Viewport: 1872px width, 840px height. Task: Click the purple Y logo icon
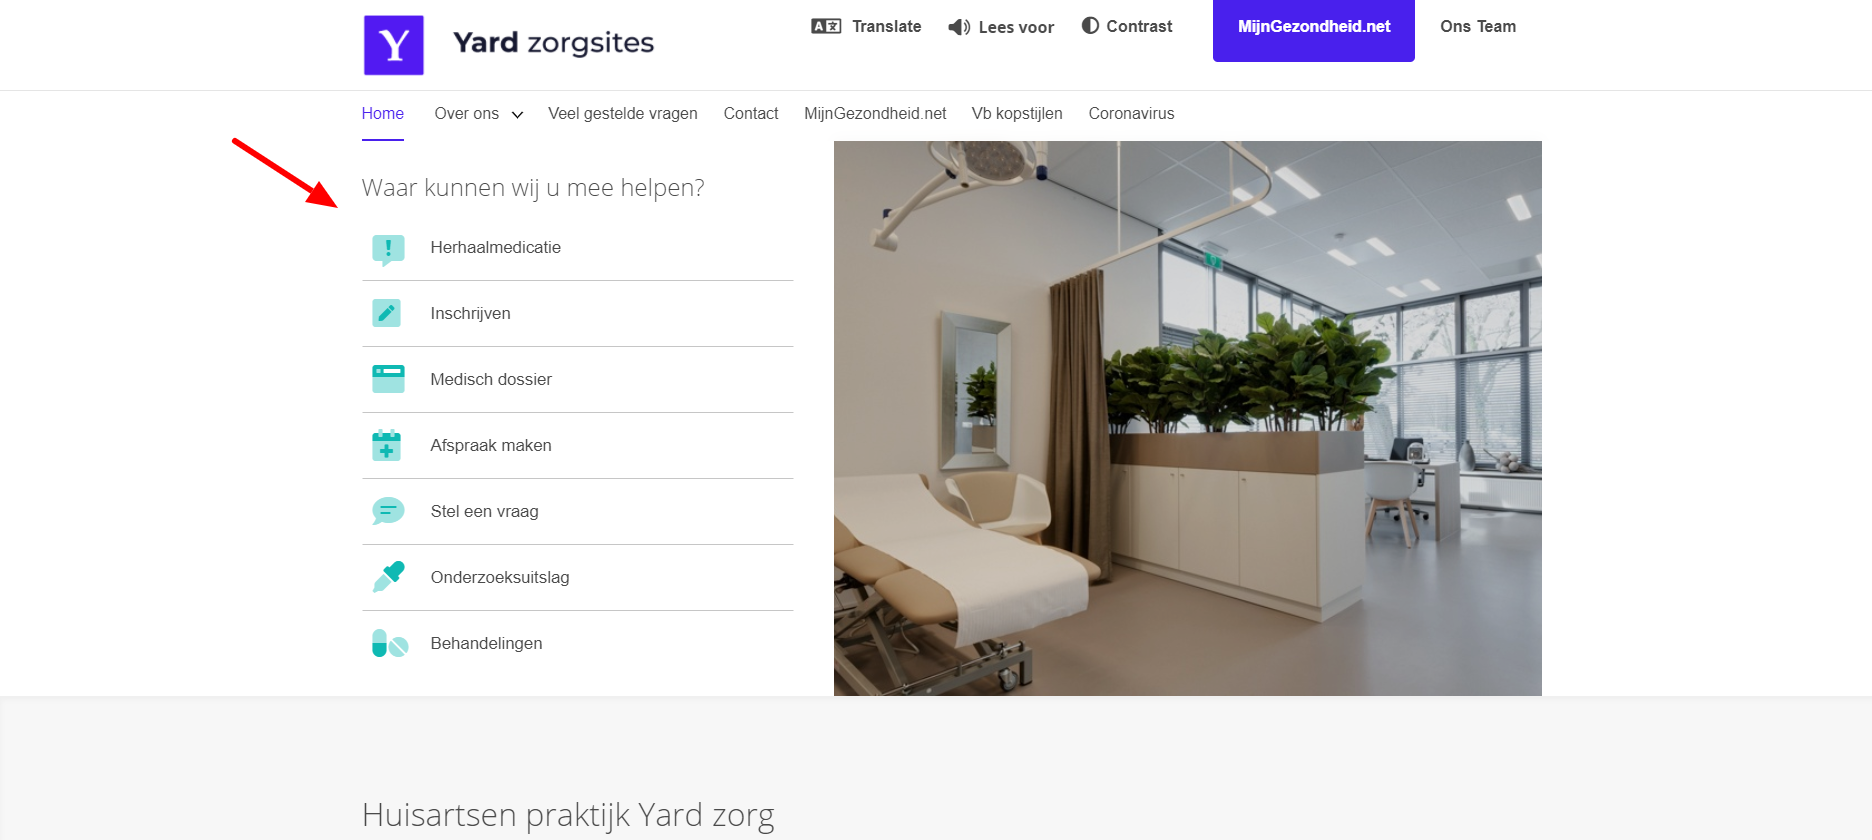click(393, 45)
